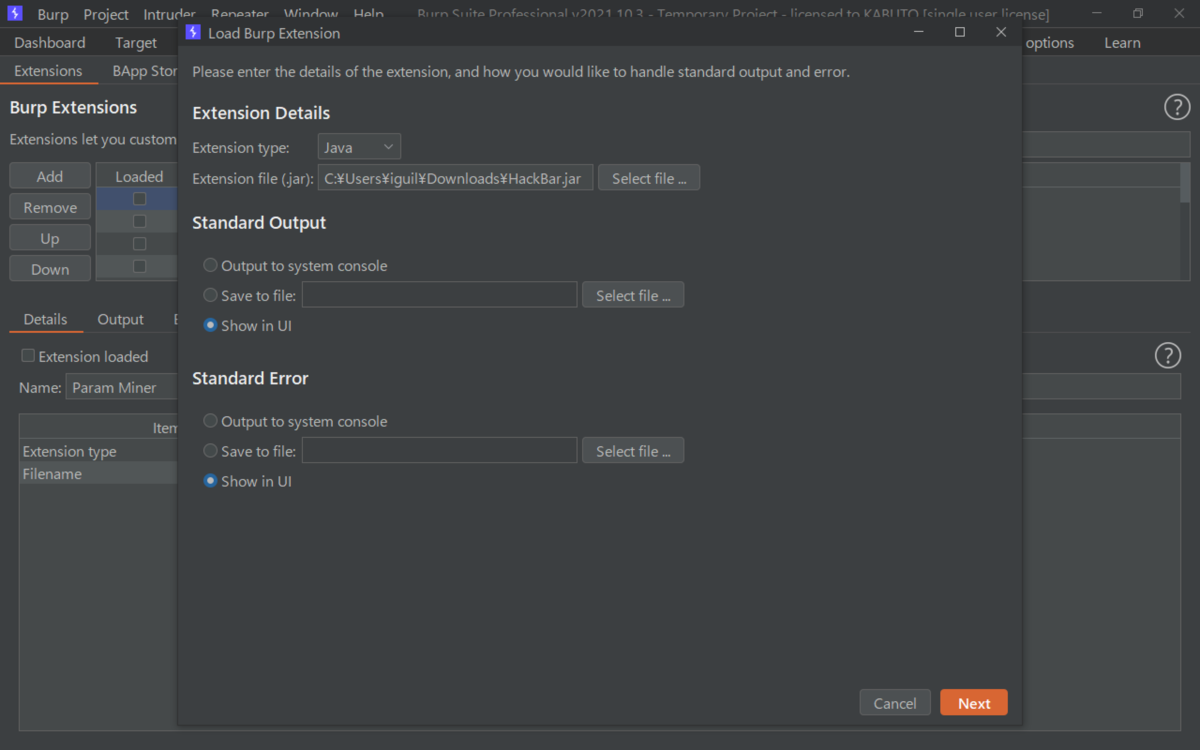Image resolution: width=1200 pixels, height=750 pixels.
Task: Click the Loaded column header
Action: click(x=139, y=176)
